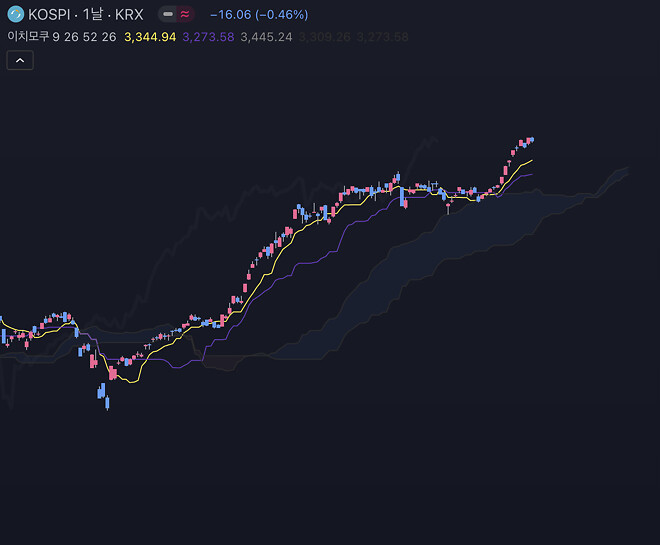660x545 pixels.
Task: Click the KOSPI symbol logo icon
Action: [16, 14]
